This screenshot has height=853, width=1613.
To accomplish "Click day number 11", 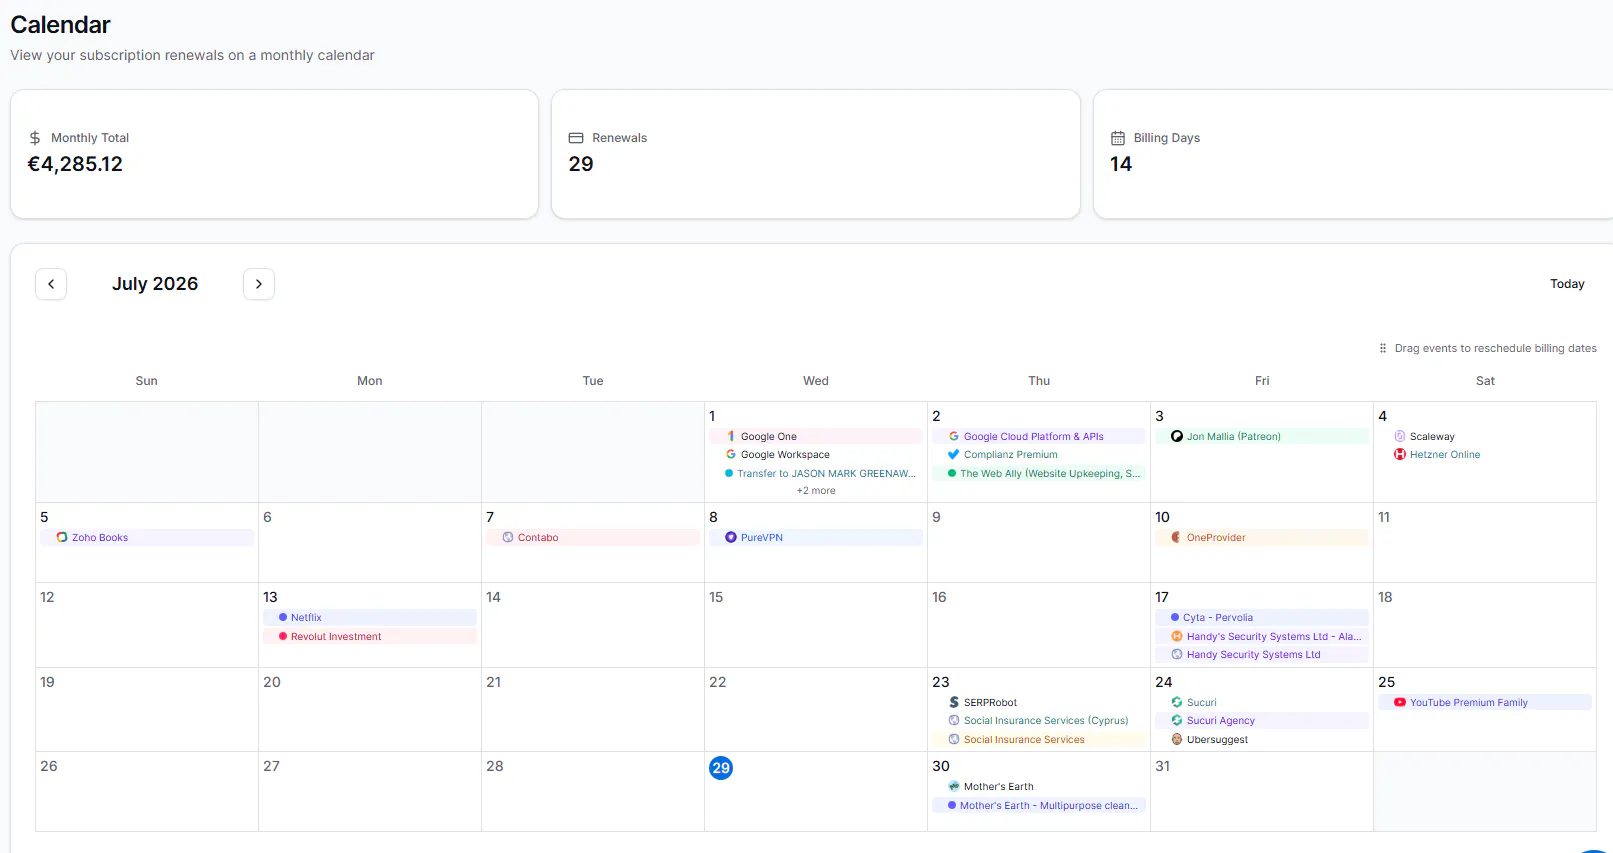I will click(x=1384, y=517).
